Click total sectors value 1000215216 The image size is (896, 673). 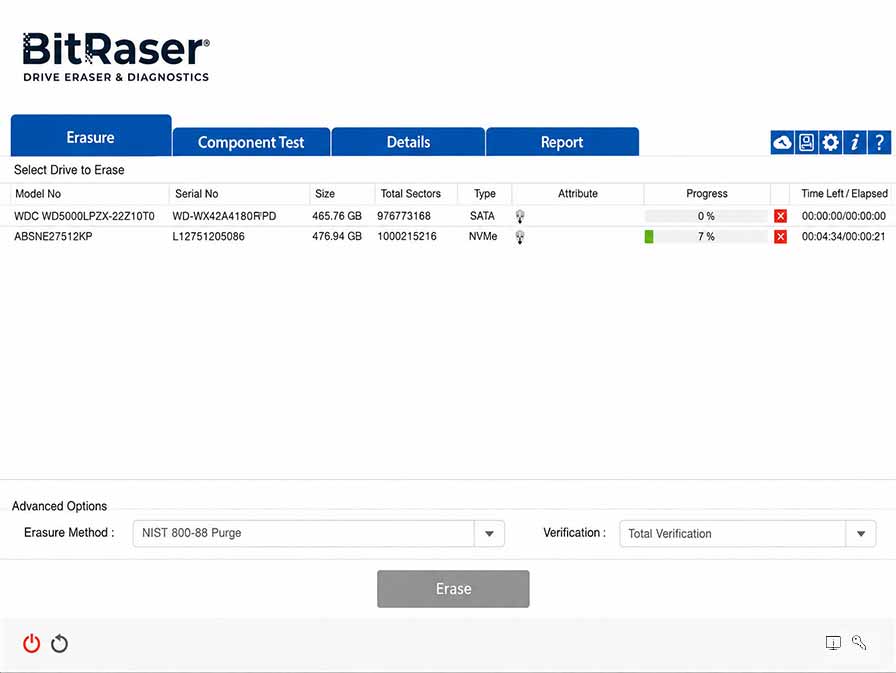click(x=407, y=237)
